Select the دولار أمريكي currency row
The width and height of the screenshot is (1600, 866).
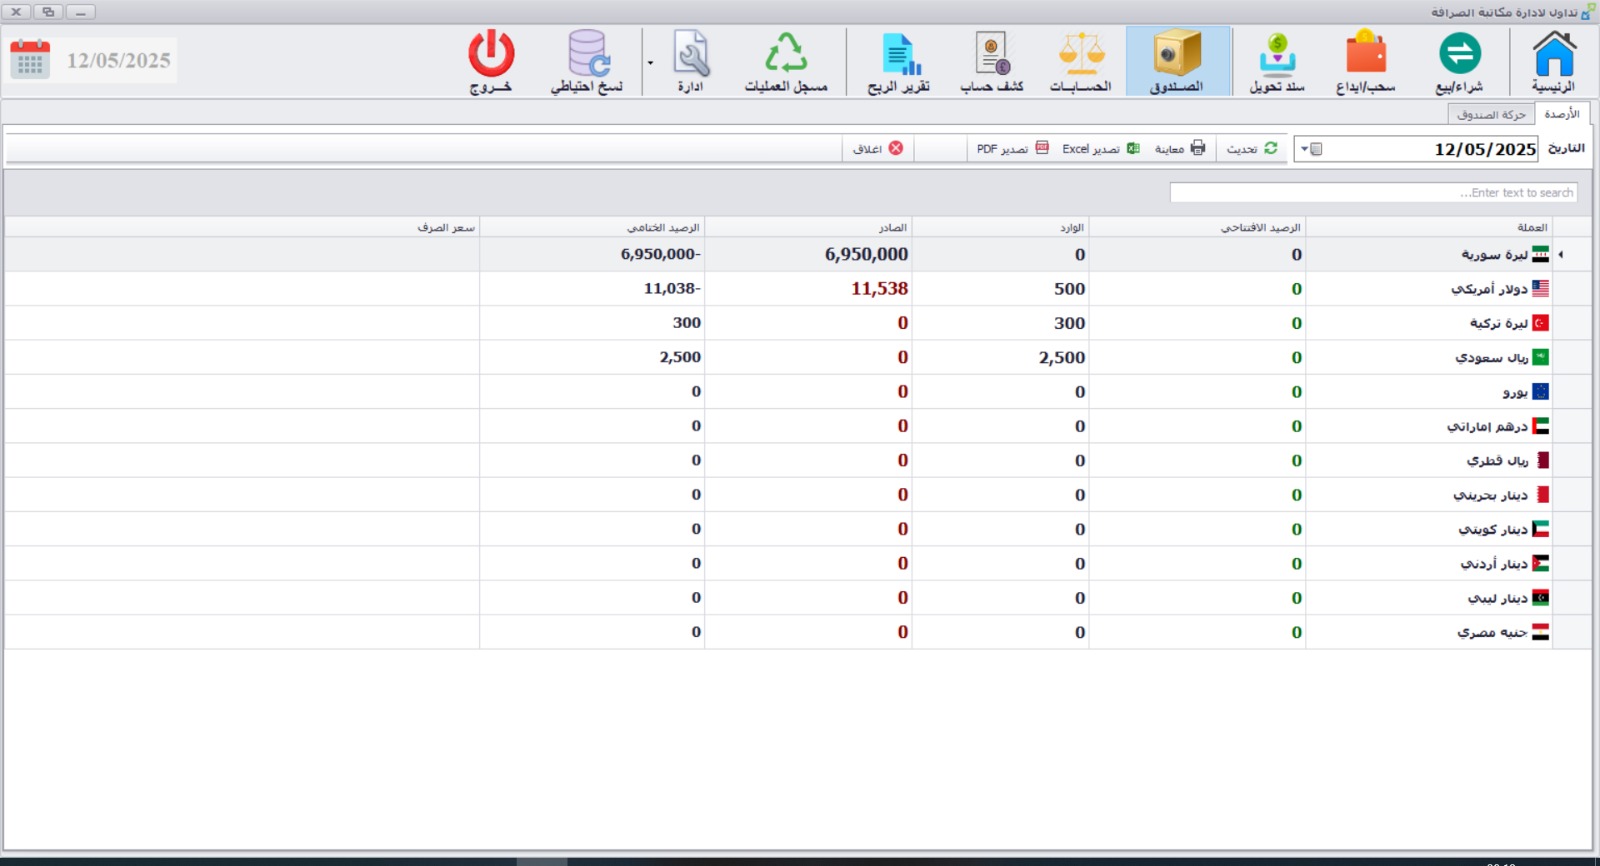tap(798, 288)
